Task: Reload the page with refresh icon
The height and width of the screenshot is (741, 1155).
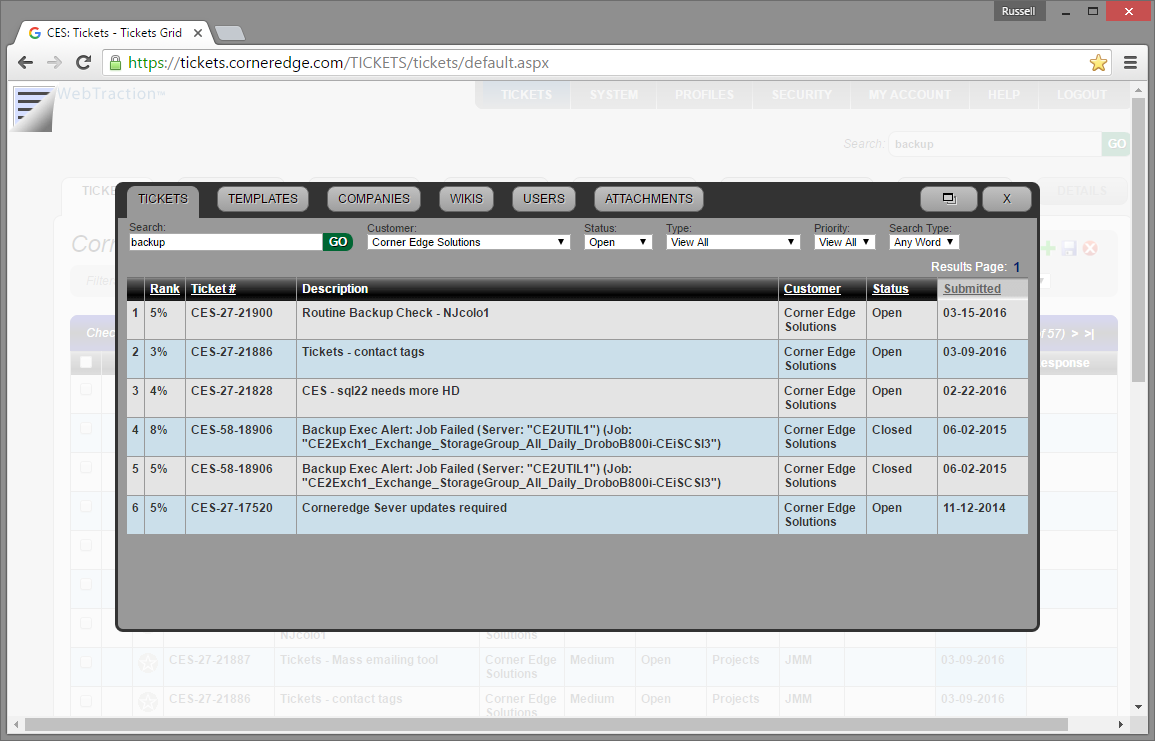Action: pos(83,63)
